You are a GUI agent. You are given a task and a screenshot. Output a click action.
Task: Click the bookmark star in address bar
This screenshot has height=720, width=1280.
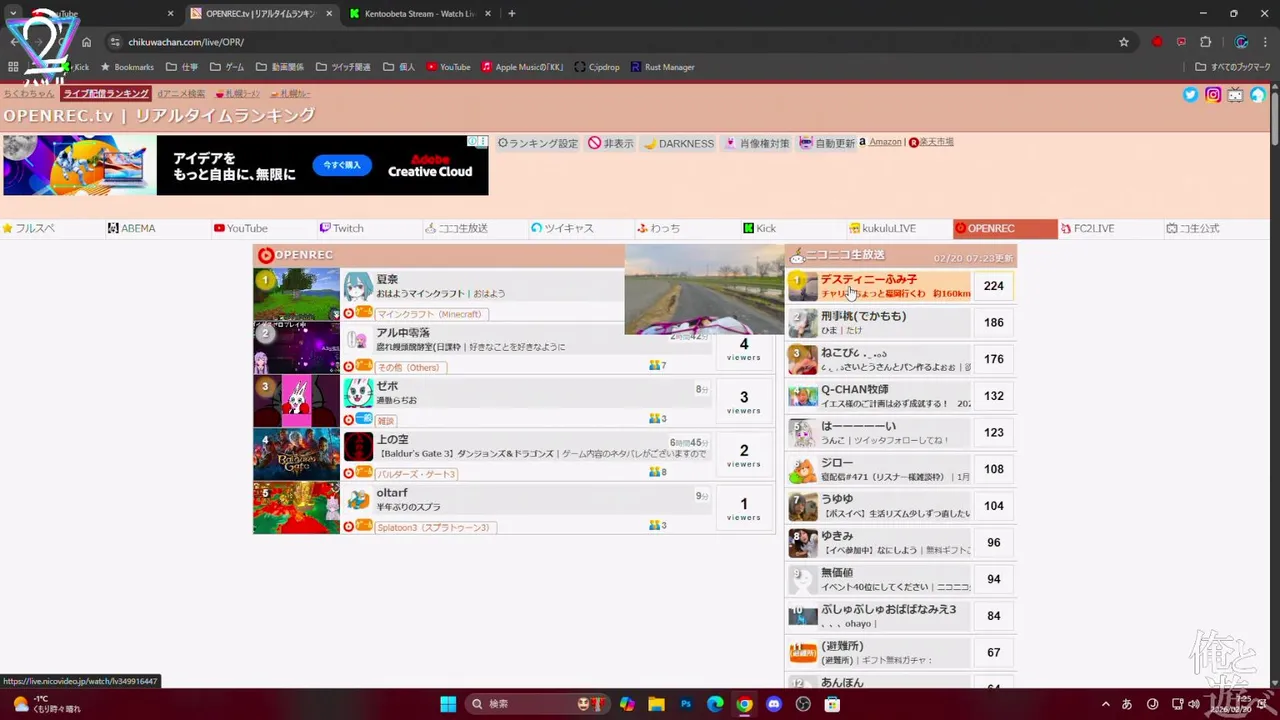click(x=1124, y=42)
